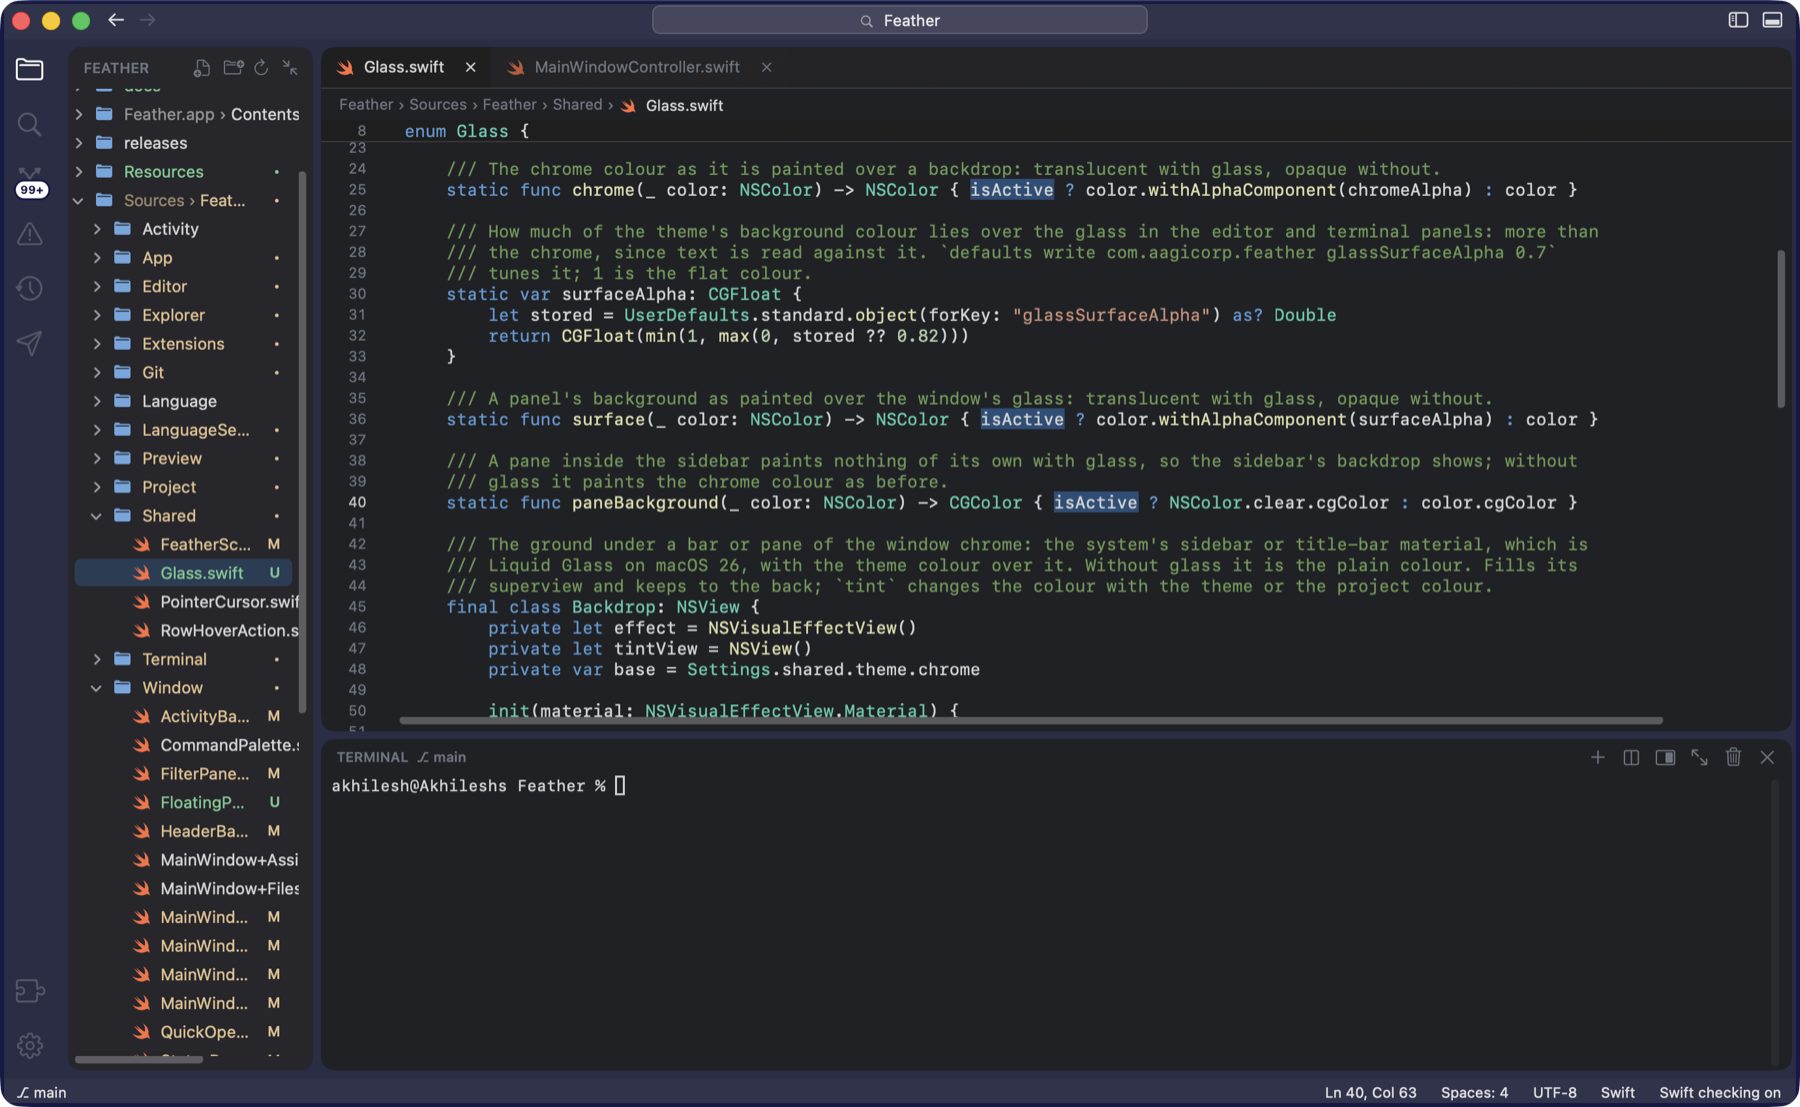Create a new folder in FEATHER explorer

click(x=233, y=67)
